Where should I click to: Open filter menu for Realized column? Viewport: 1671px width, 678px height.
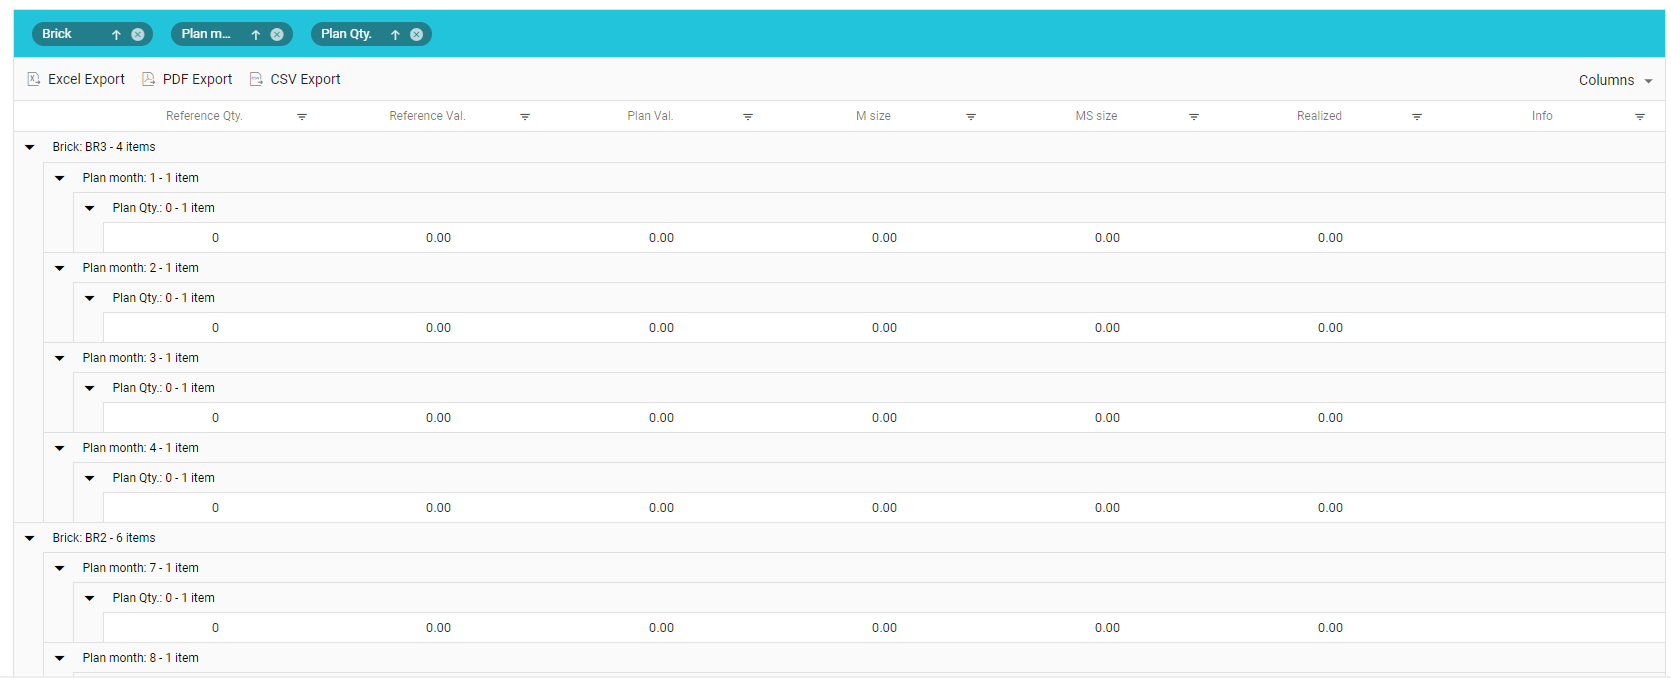pos(1417,117)
